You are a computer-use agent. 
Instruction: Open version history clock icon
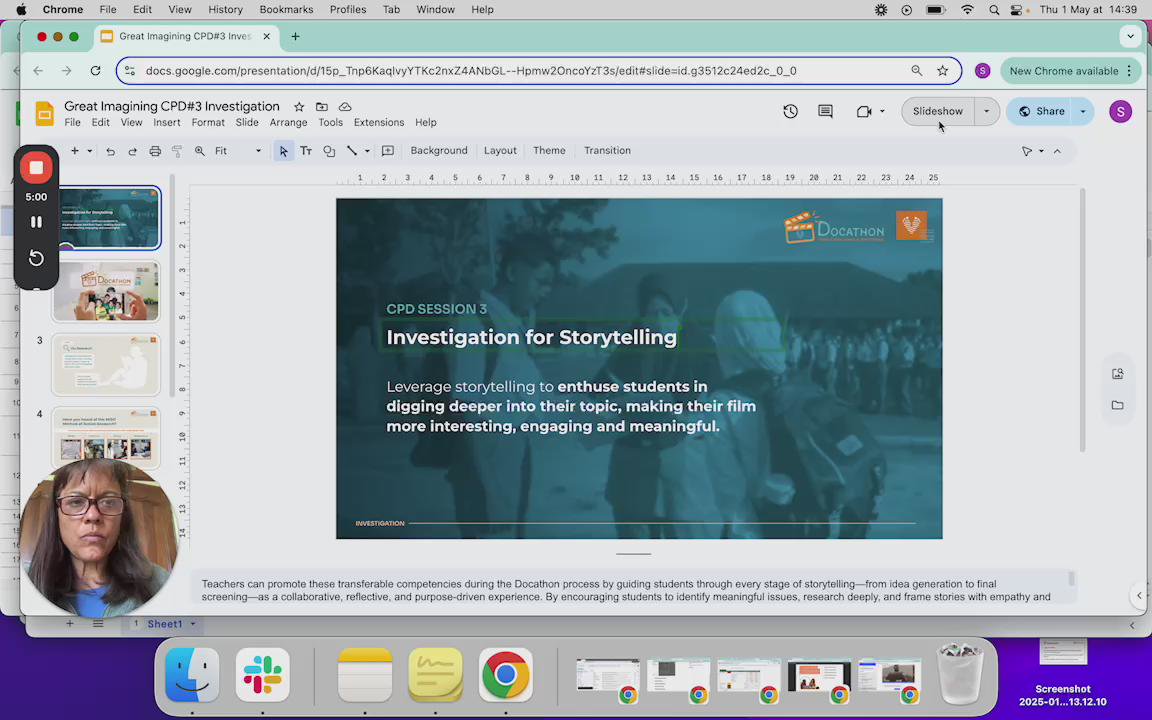(x=790, y=111)
